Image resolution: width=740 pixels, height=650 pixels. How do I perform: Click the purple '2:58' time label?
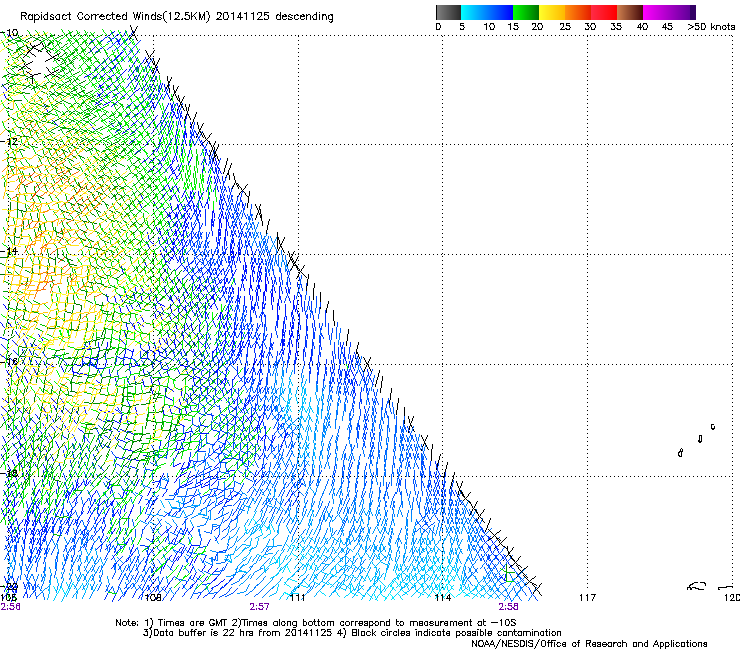pyautogui.click(x=508, y=607)
